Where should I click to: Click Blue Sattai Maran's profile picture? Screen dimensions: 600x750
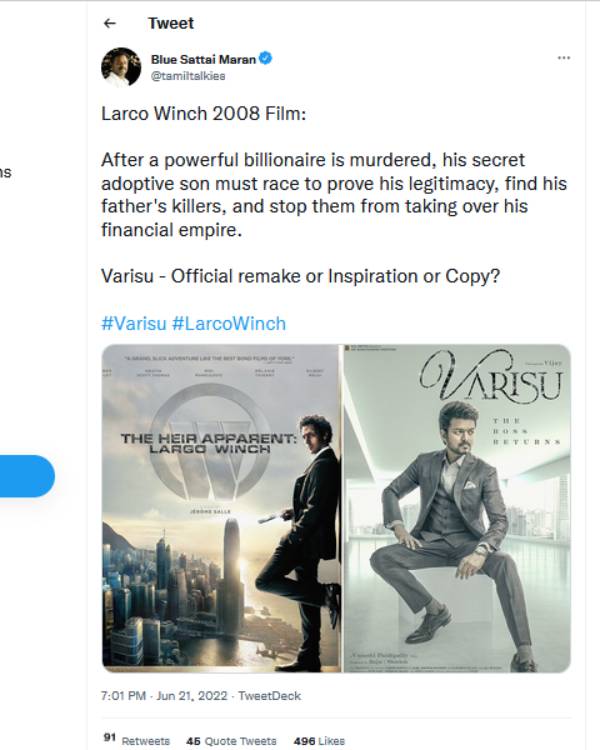121,67
